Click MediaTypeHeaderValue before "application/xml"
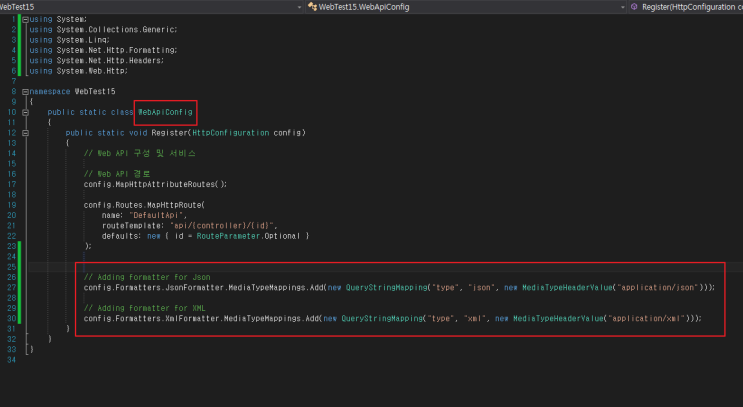Screen dimensions: 743x407 558,318
